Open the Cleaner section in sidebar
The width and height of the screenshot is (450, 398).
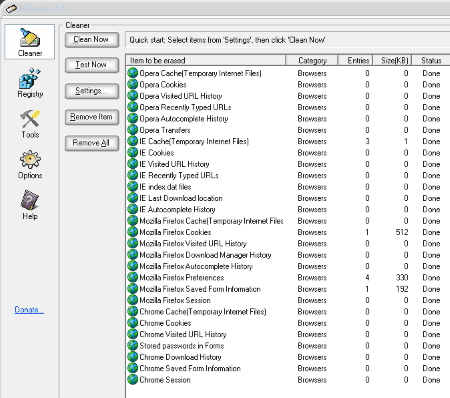click(x=30, y=42)
